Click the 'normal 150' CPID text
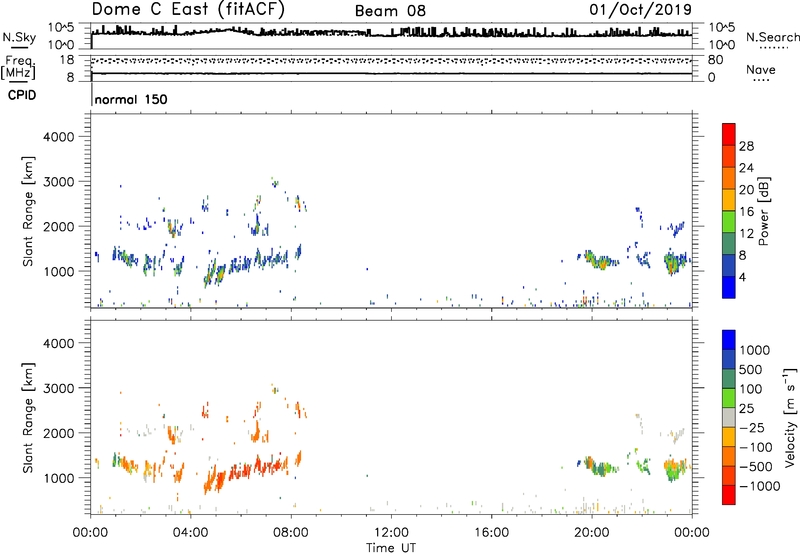800x554 pixels. point(131,99)
